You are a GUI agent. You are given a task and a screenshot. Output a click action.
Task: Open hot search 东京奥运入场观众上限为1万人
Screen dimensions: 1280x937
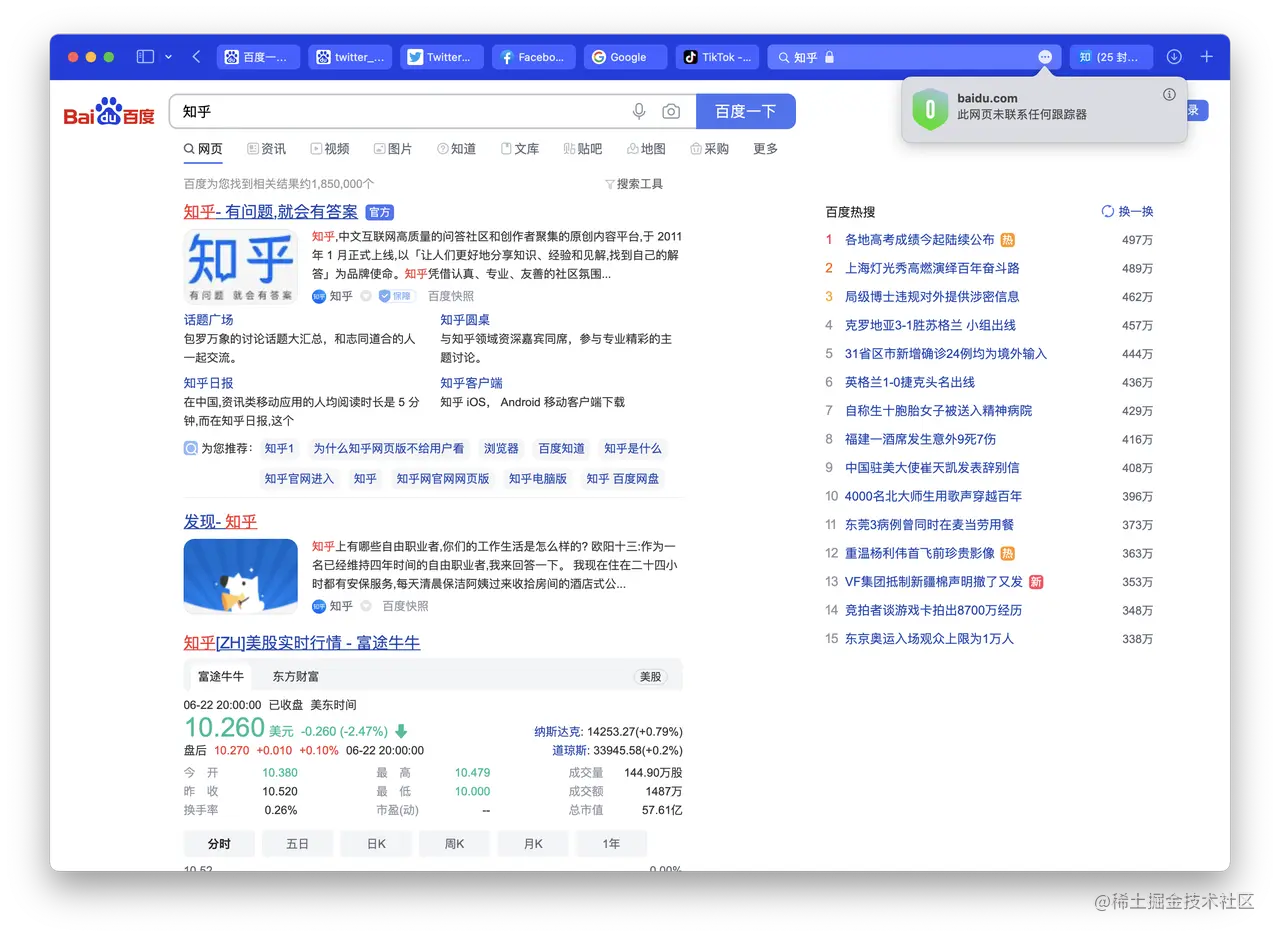point(929,639)
